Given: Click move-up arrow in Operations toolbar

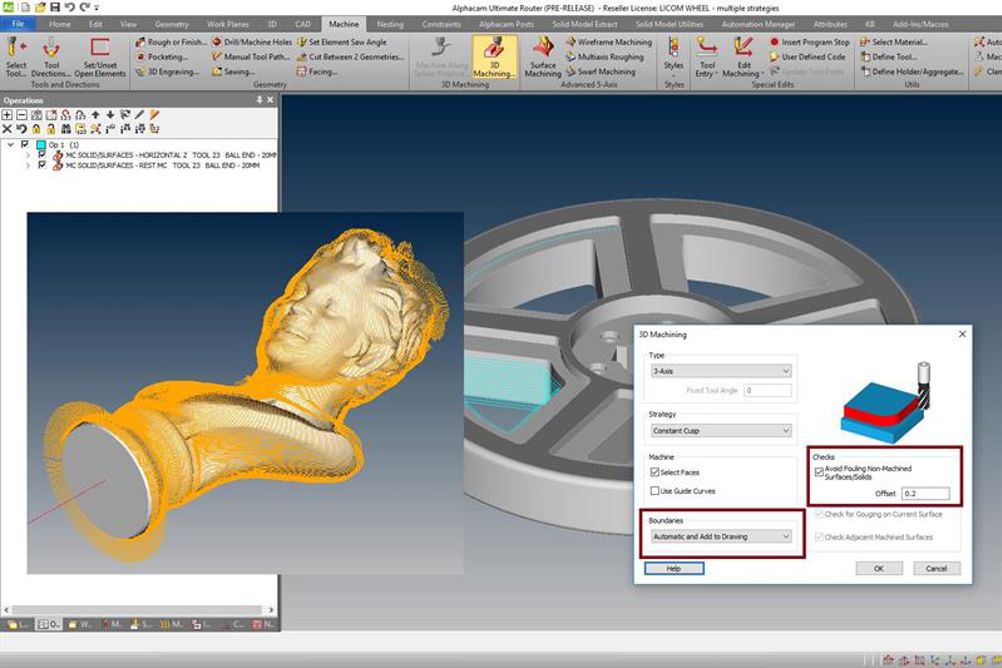Looking at the screenshot, I should 95,115.
